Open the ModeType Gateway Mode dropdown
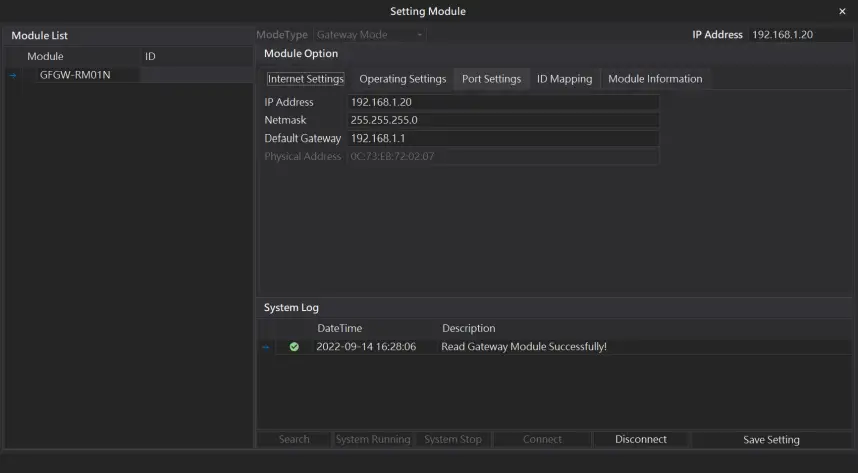The width and height of the screenshot is (858, 473). coord(370,34)
